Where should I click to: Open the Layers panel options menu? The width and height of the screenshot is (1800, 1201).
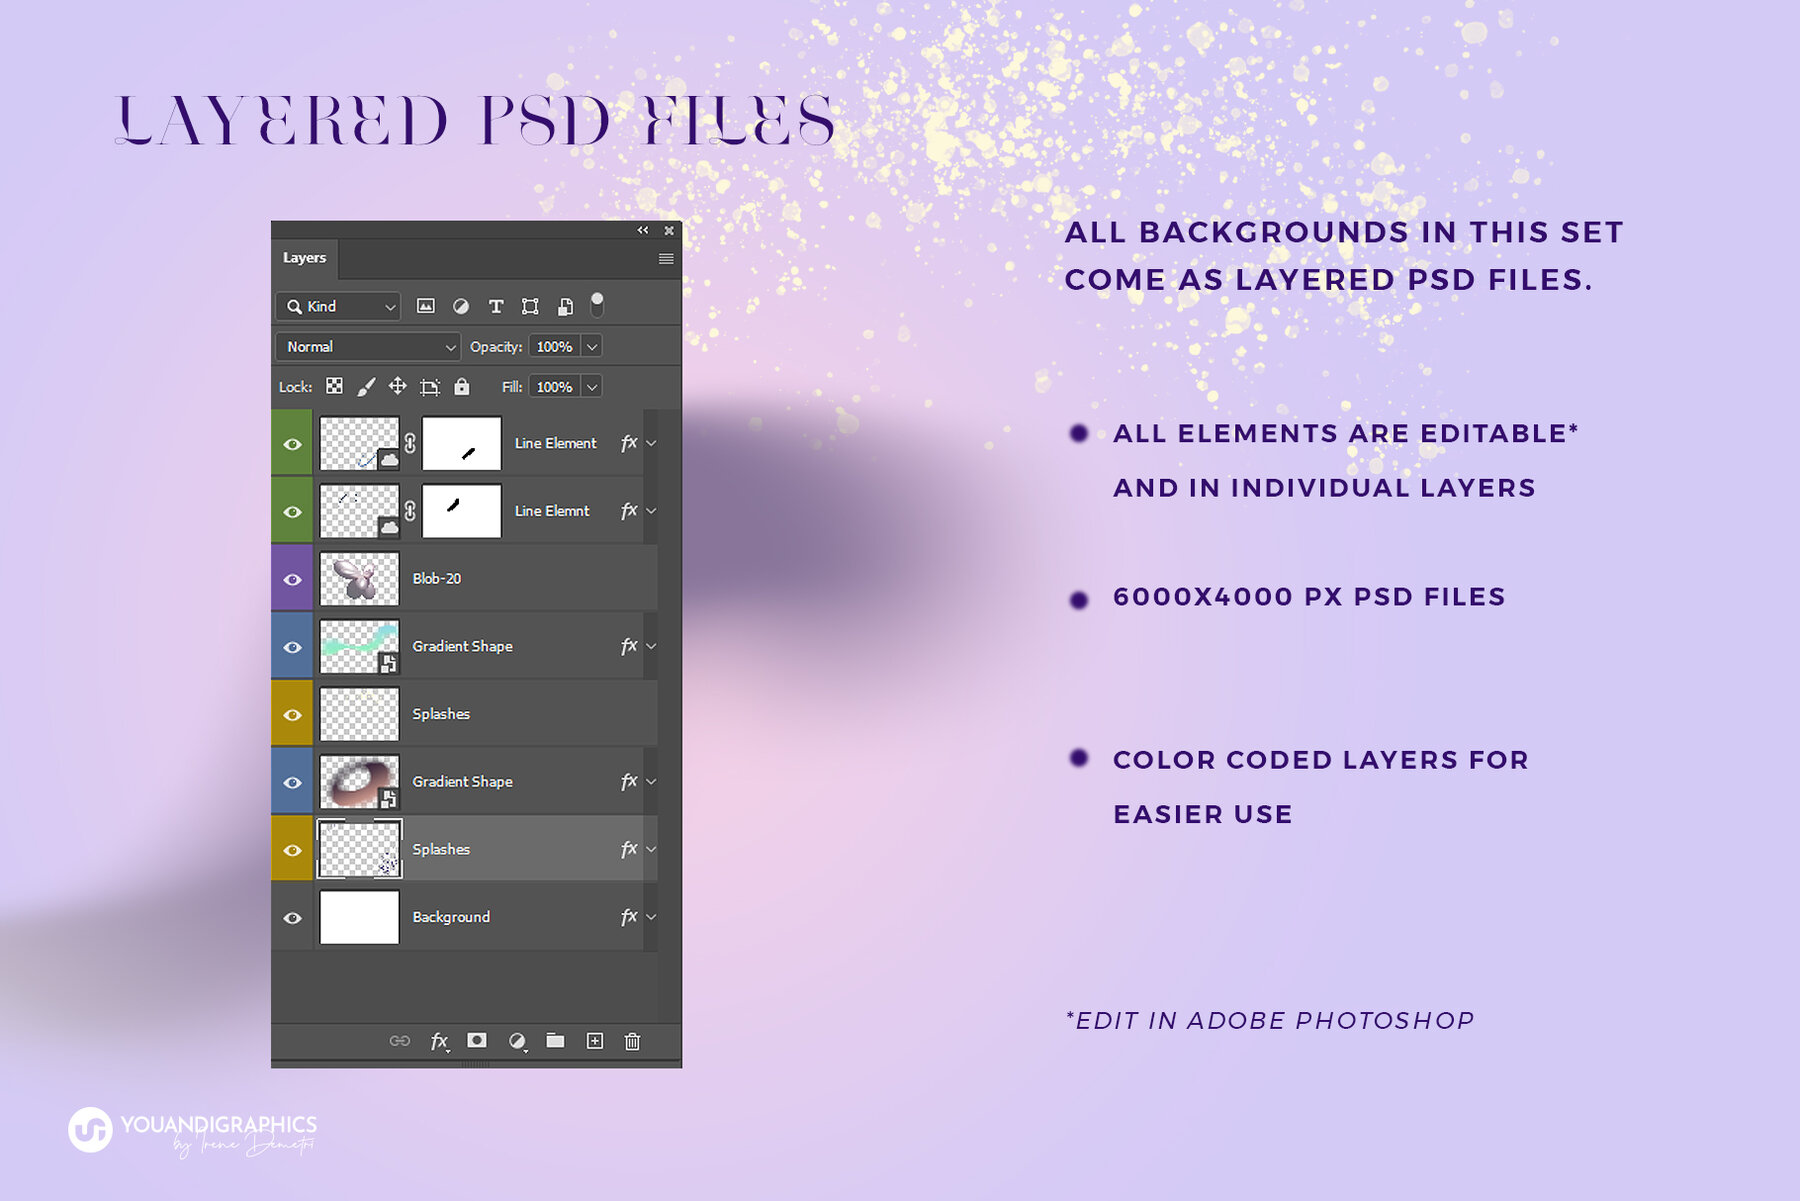pos(666,259)
